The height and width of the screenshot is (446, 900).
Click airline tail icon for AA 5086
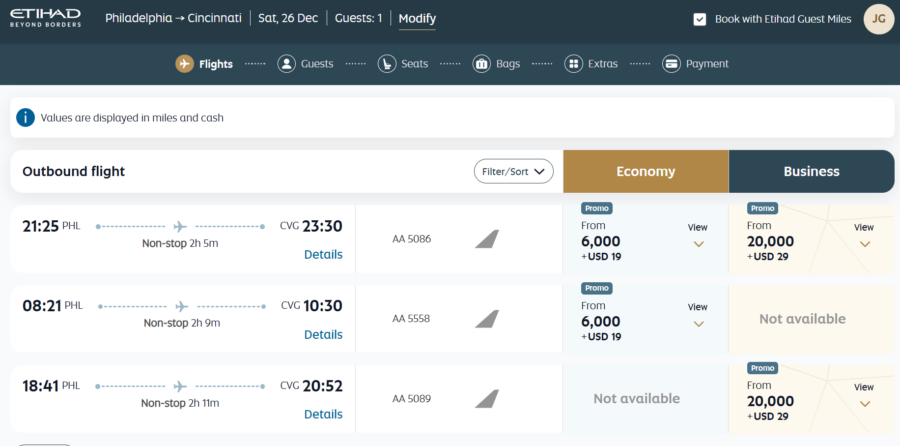pos(487,239)
